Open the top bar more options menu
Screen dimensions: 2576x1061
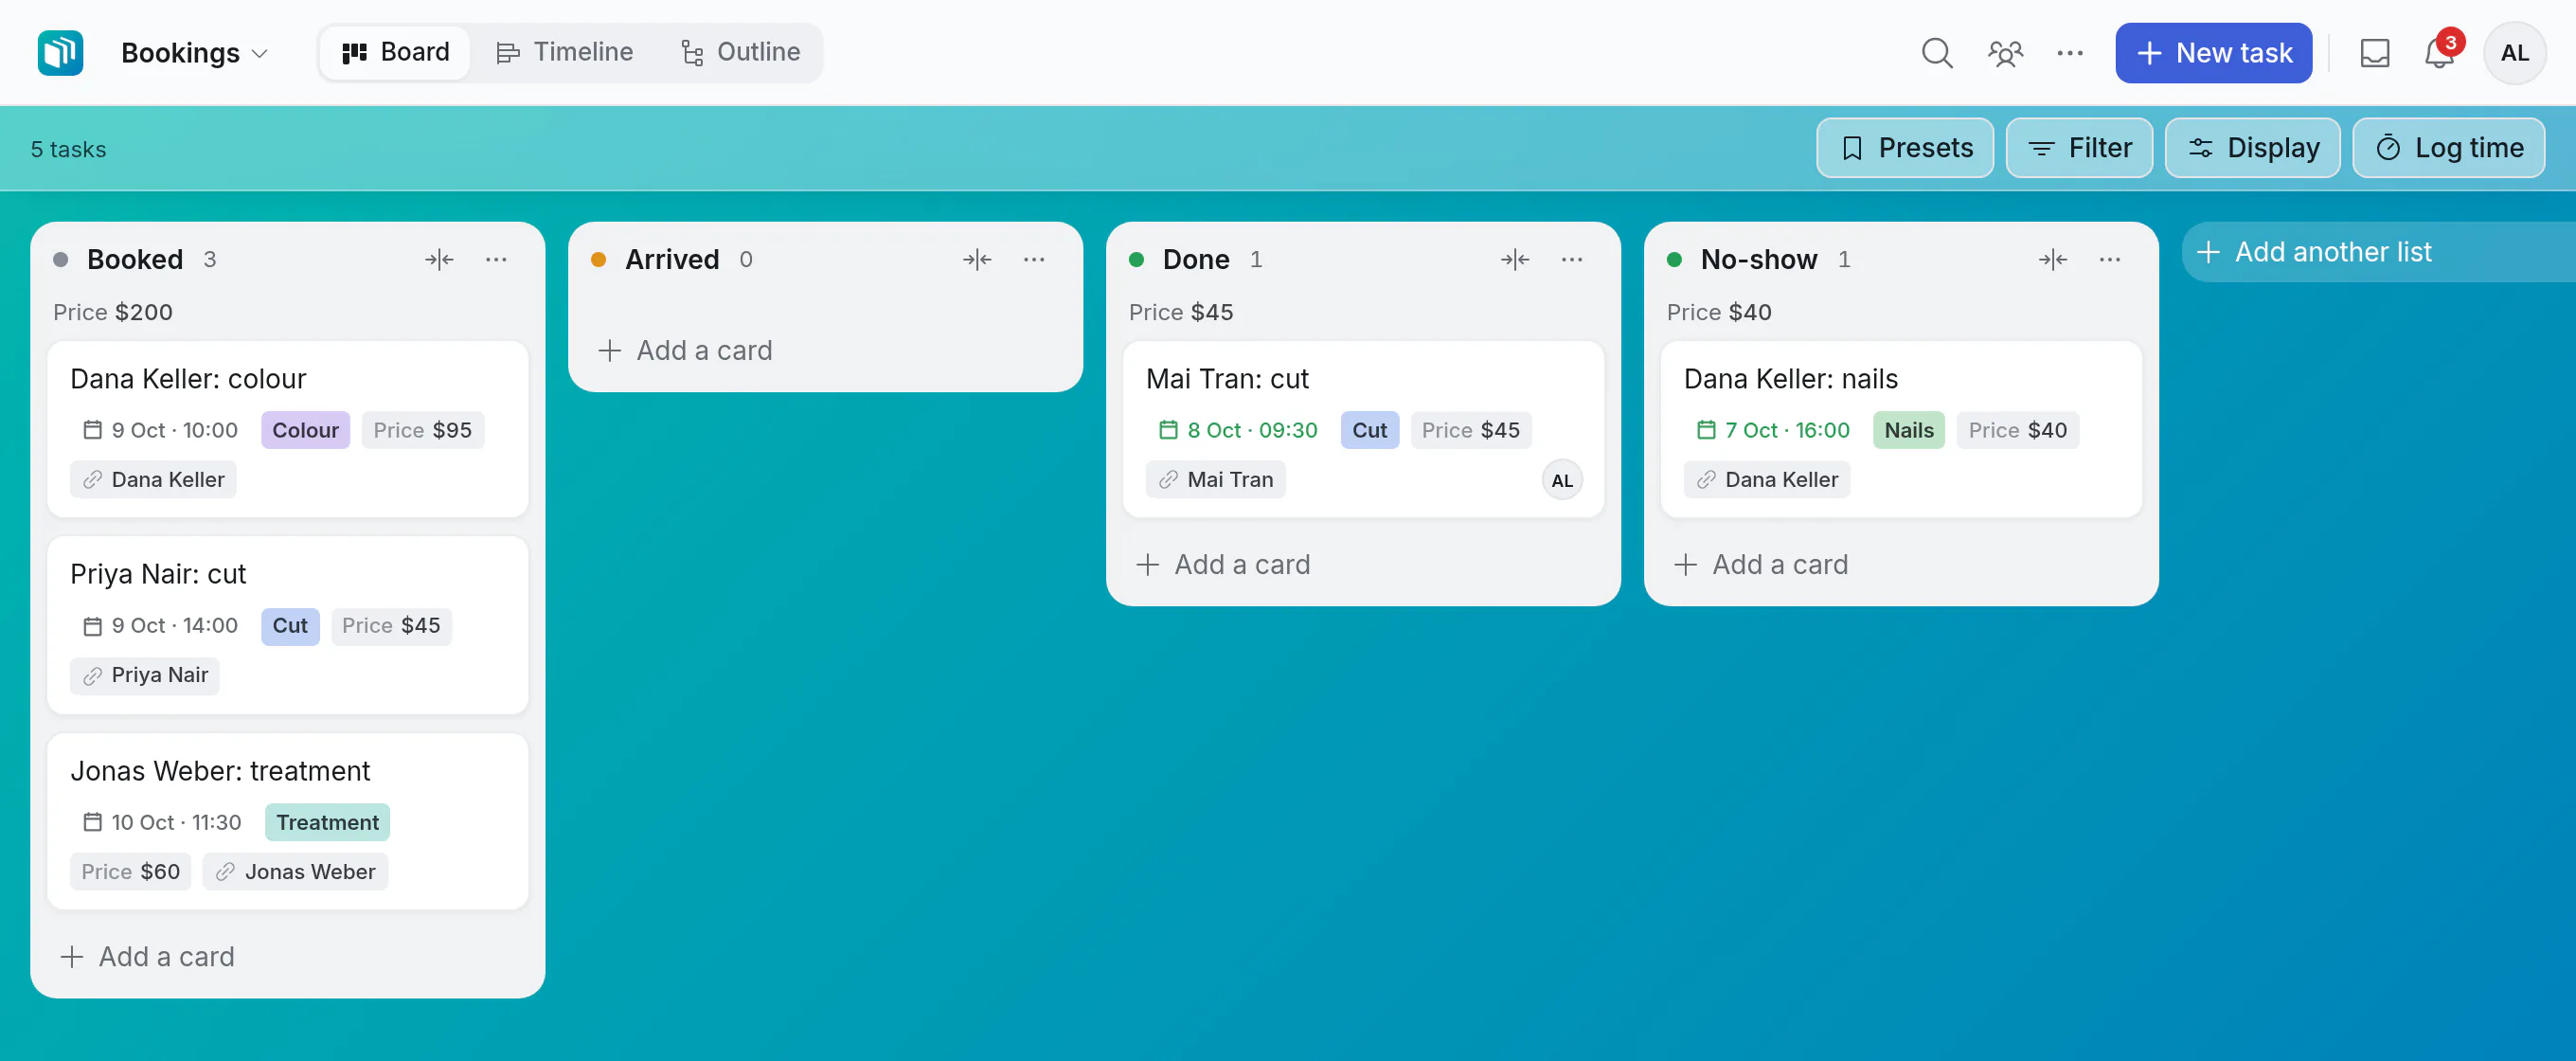(x=2069, y=53)
